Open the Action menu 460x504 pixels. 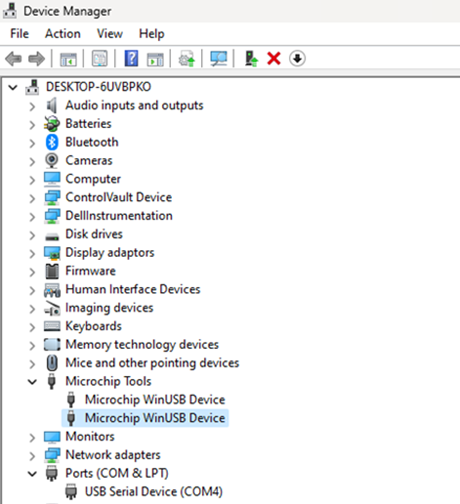(63, 34)
